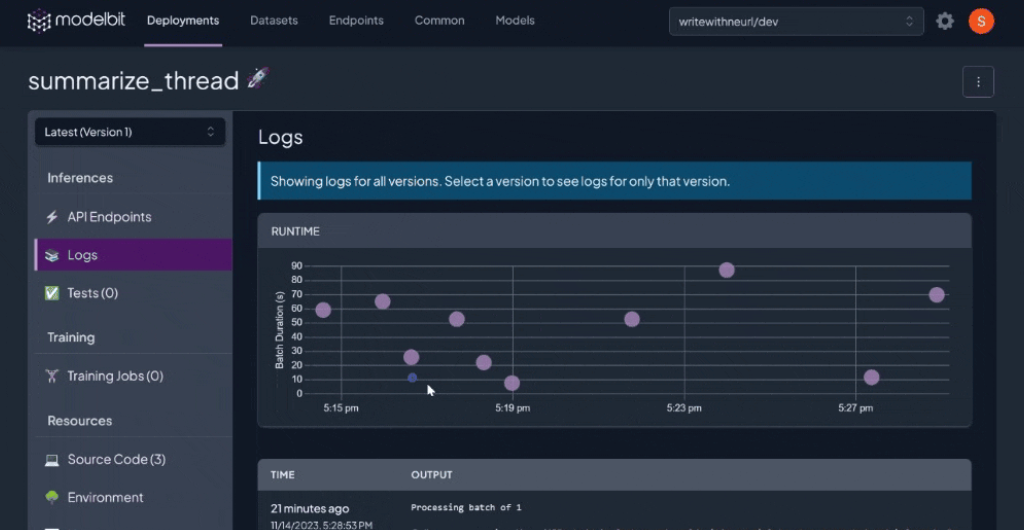Select Logs in the sidebar
This screenshot has height=530, width=1024.
tap(133, 255)
